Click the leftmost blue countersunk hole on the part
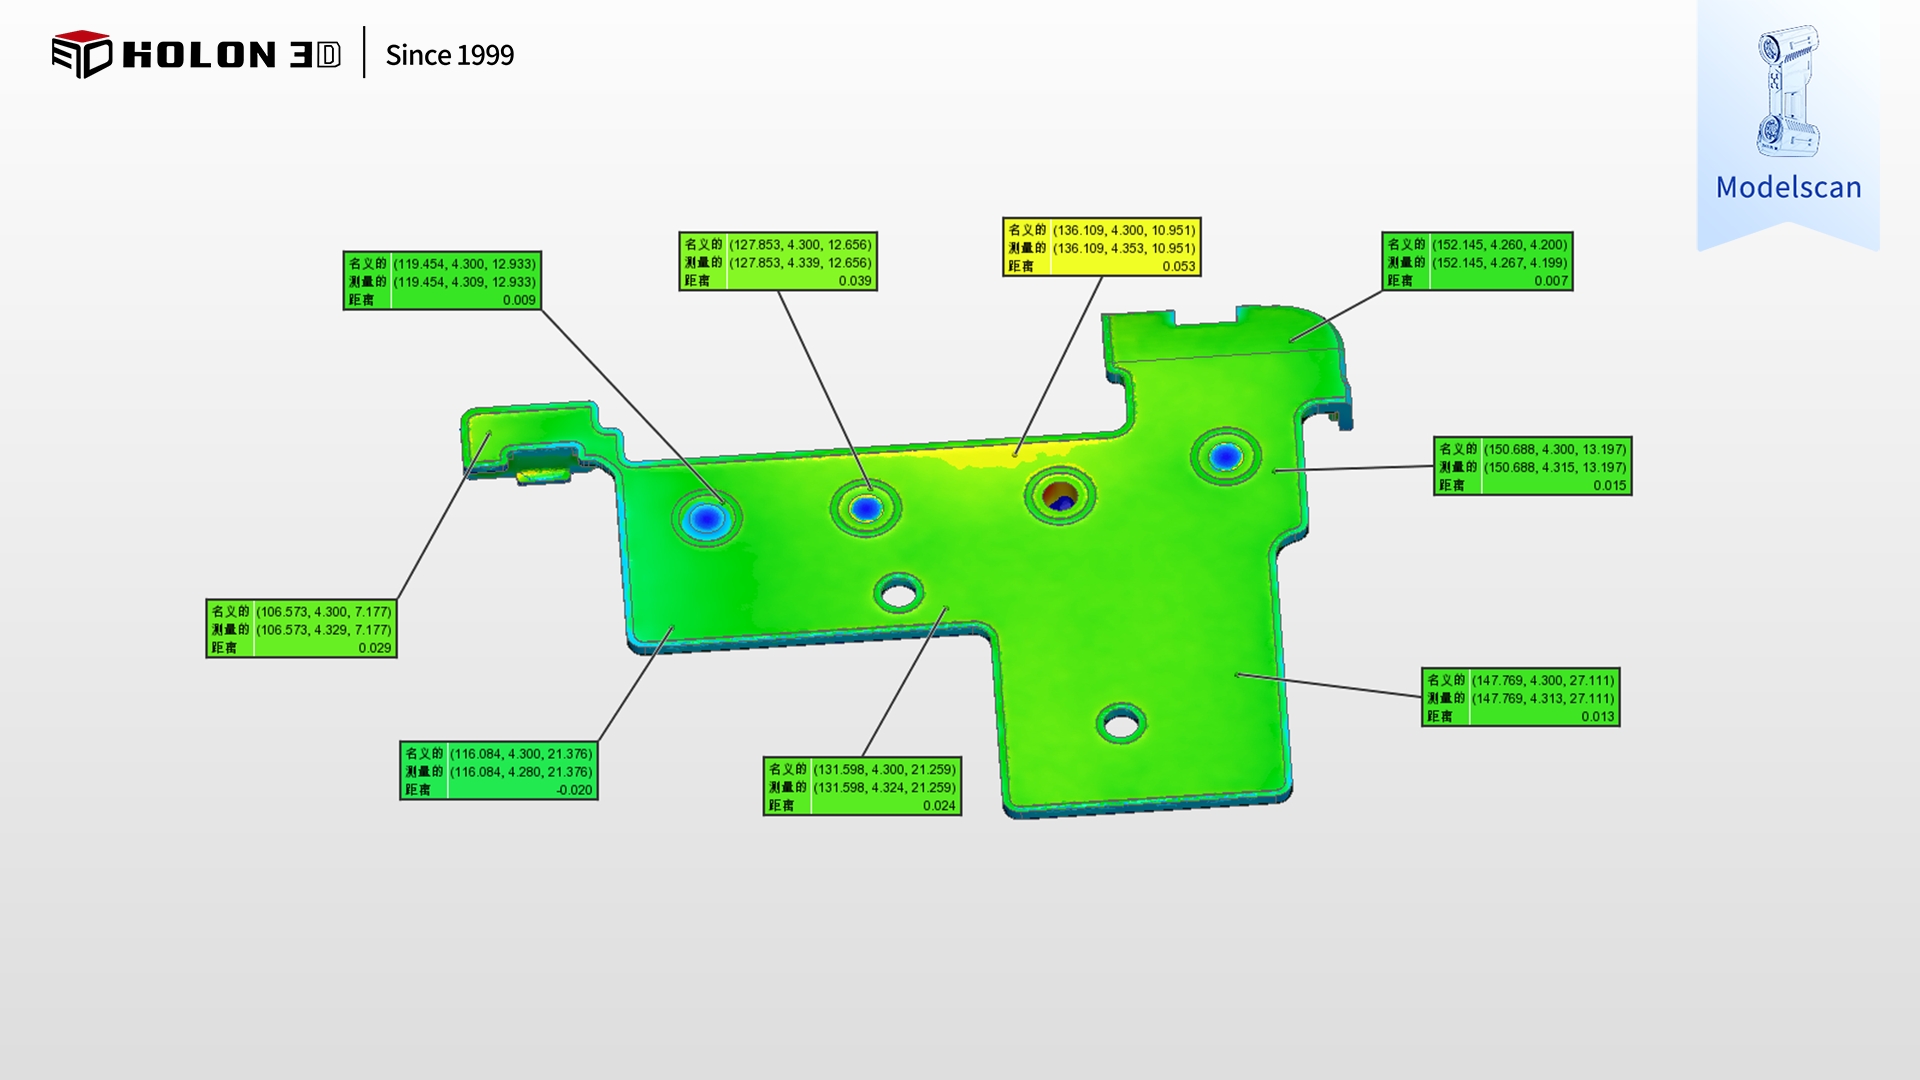This screenshot has height=1080, width=1920. 707,518
